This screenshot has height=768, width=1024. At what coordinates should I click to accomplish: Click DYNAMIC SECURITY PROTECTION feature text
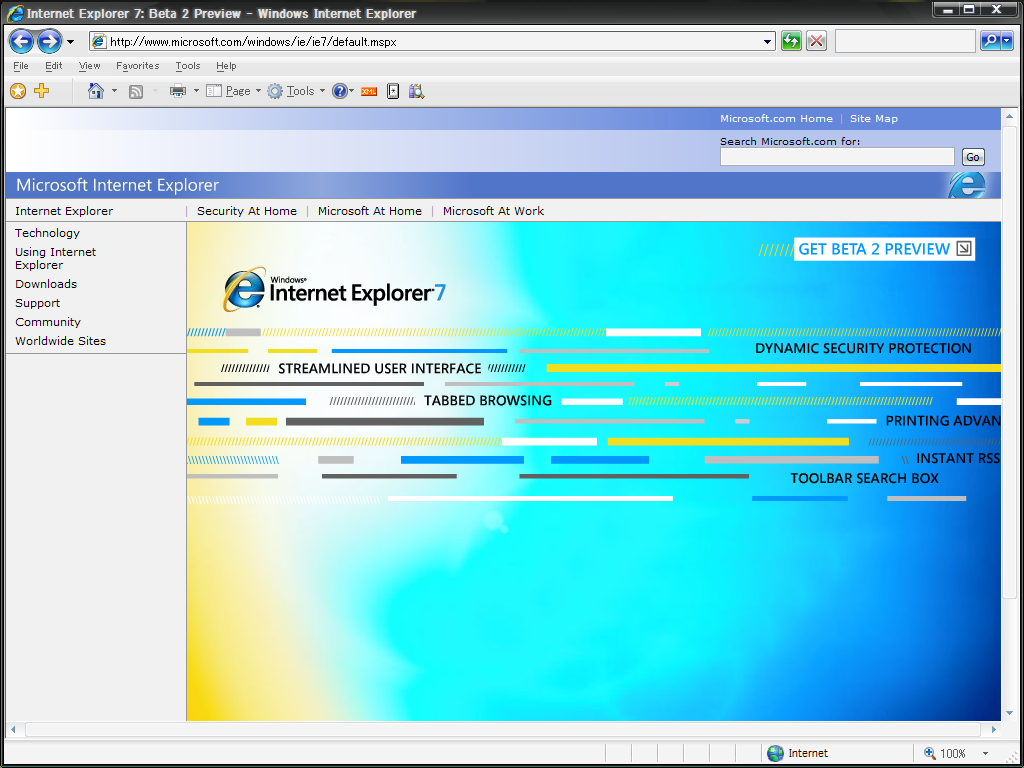tap(863, 349)
